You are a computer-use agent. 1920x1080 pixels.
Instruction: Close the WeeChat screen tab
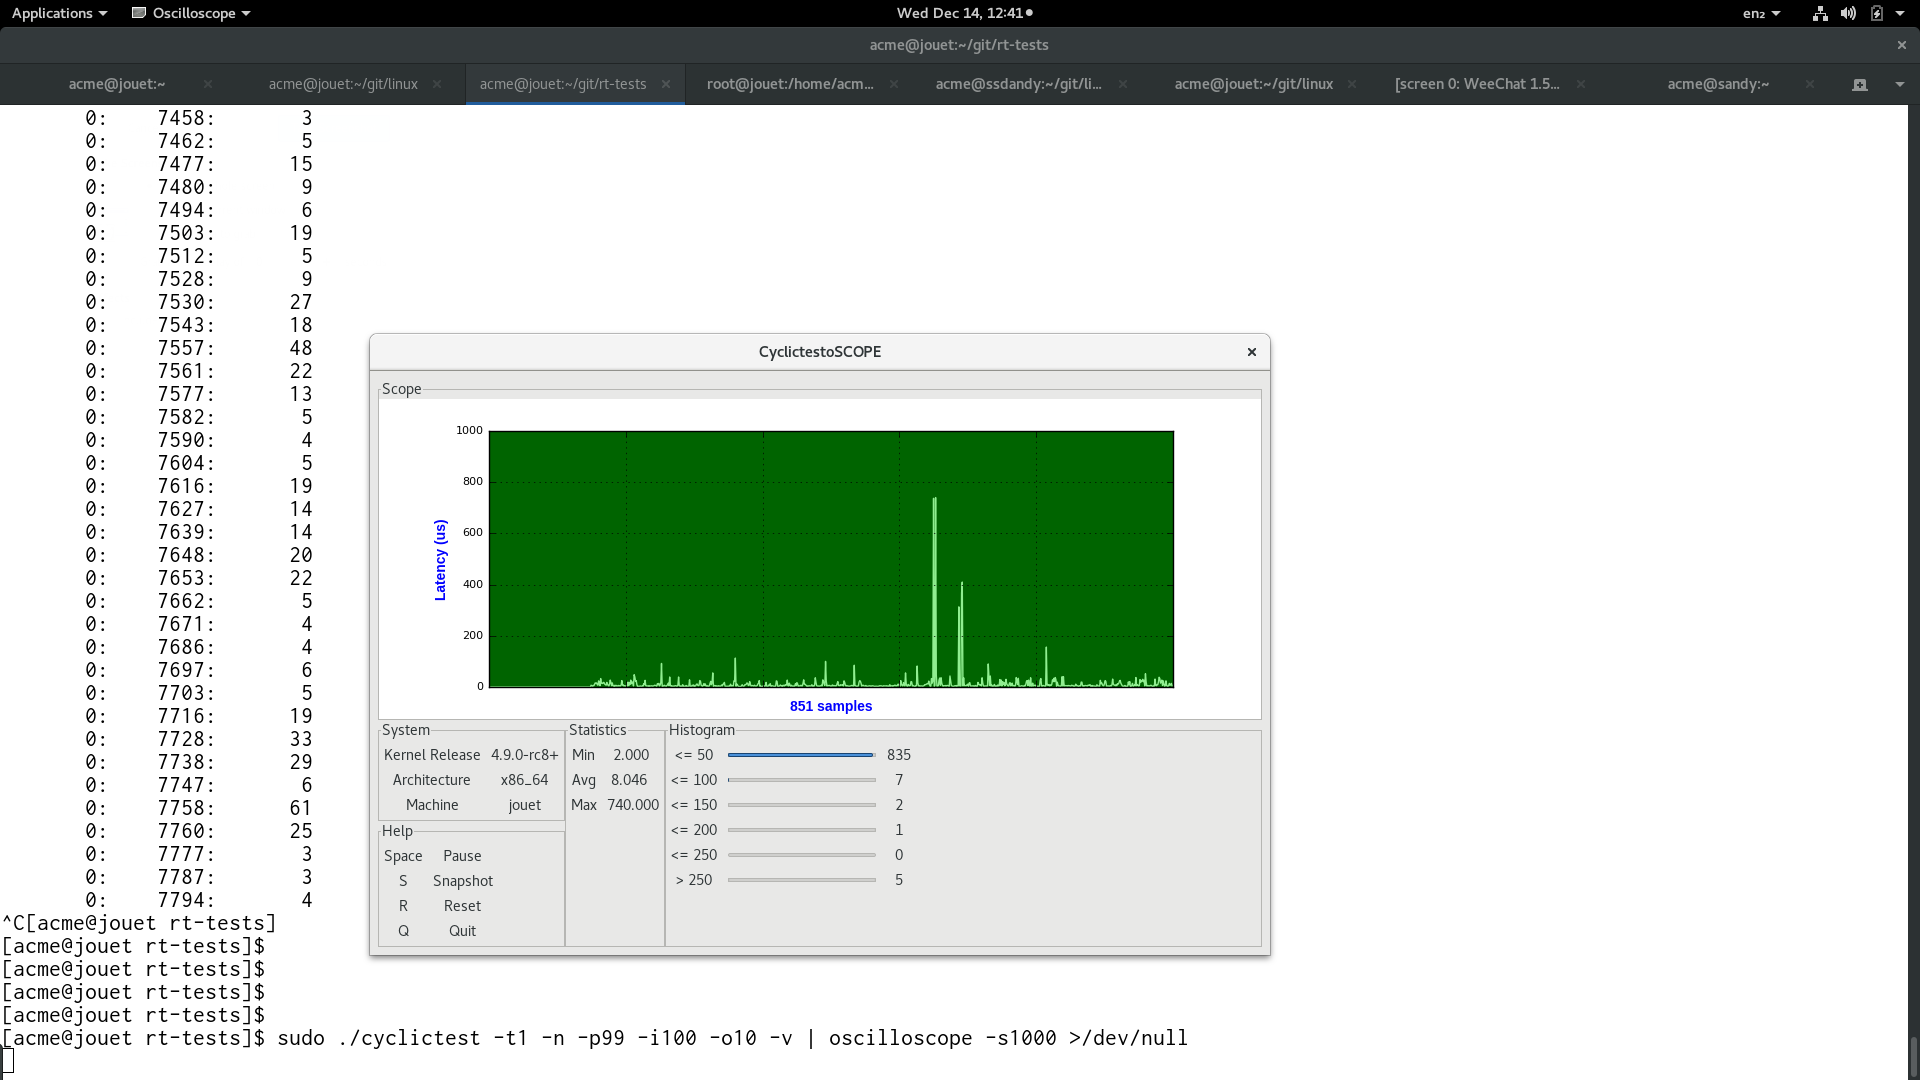[x=1581, y=84]
